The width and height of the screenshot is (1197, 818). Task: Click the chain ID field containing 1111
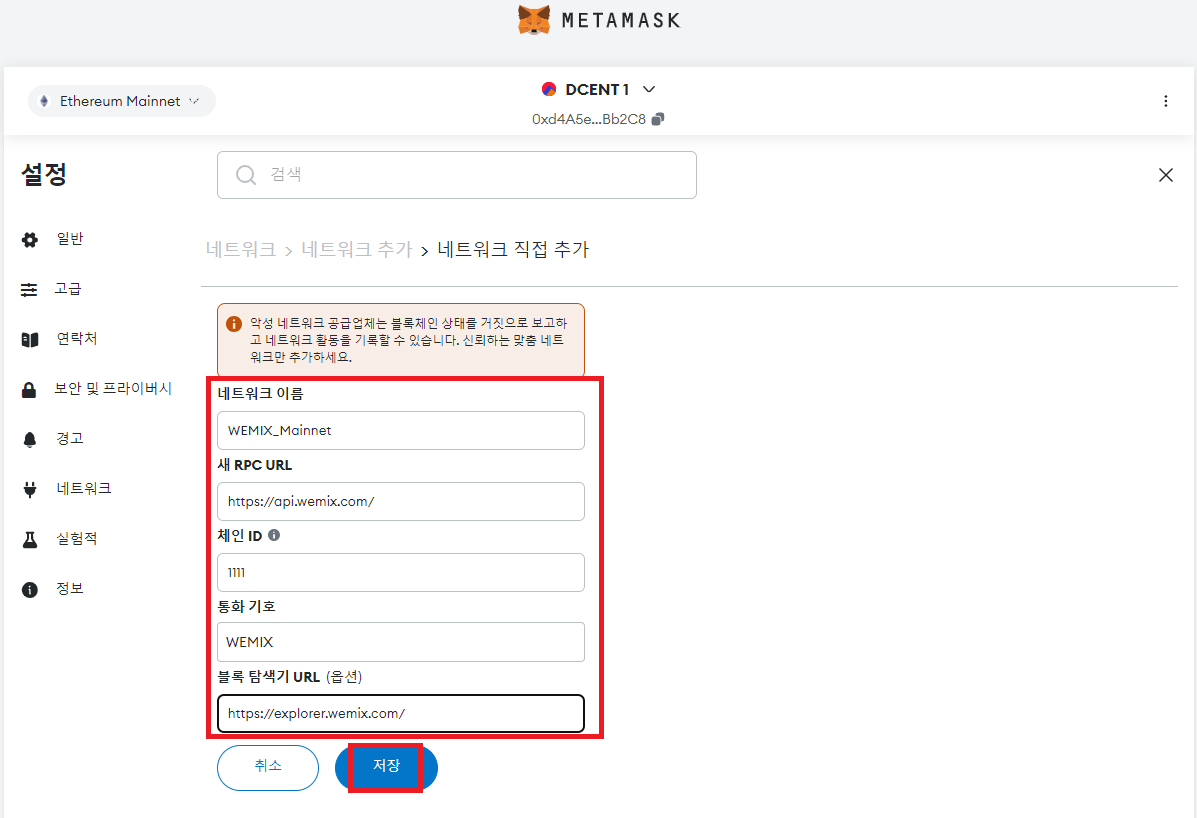401,572
